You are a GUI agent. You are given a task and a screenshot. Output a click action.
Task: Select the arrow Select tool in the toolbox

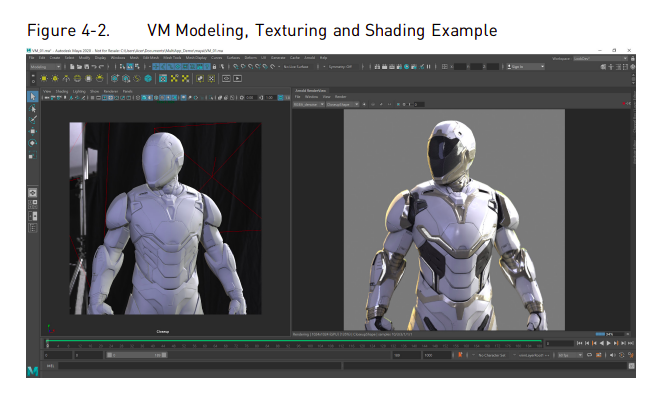33,97
